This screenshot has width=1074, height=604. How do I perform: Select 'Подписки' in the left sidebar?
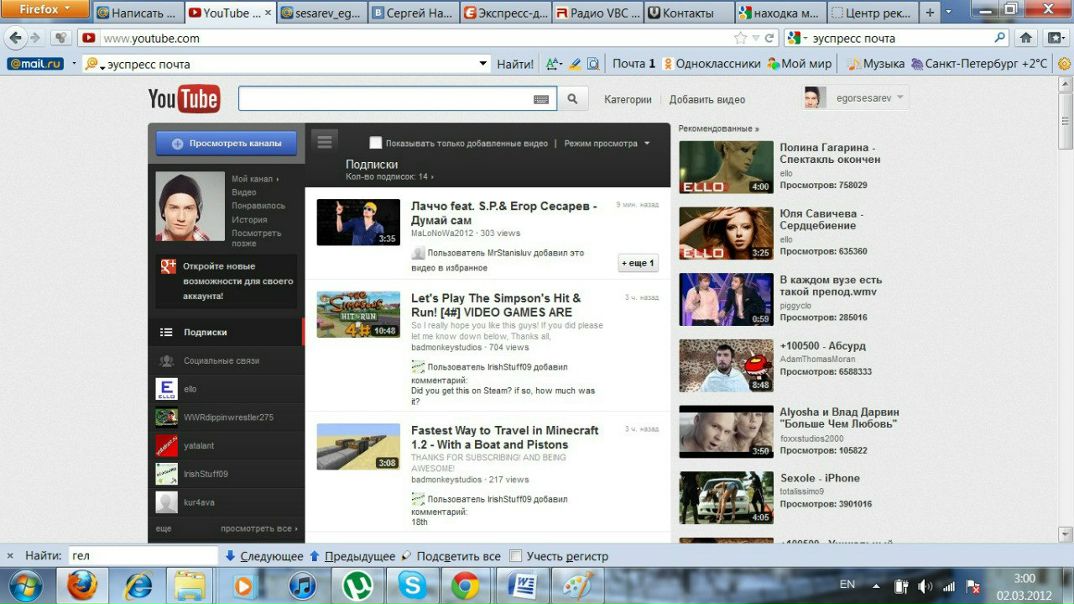coord(205,332)
